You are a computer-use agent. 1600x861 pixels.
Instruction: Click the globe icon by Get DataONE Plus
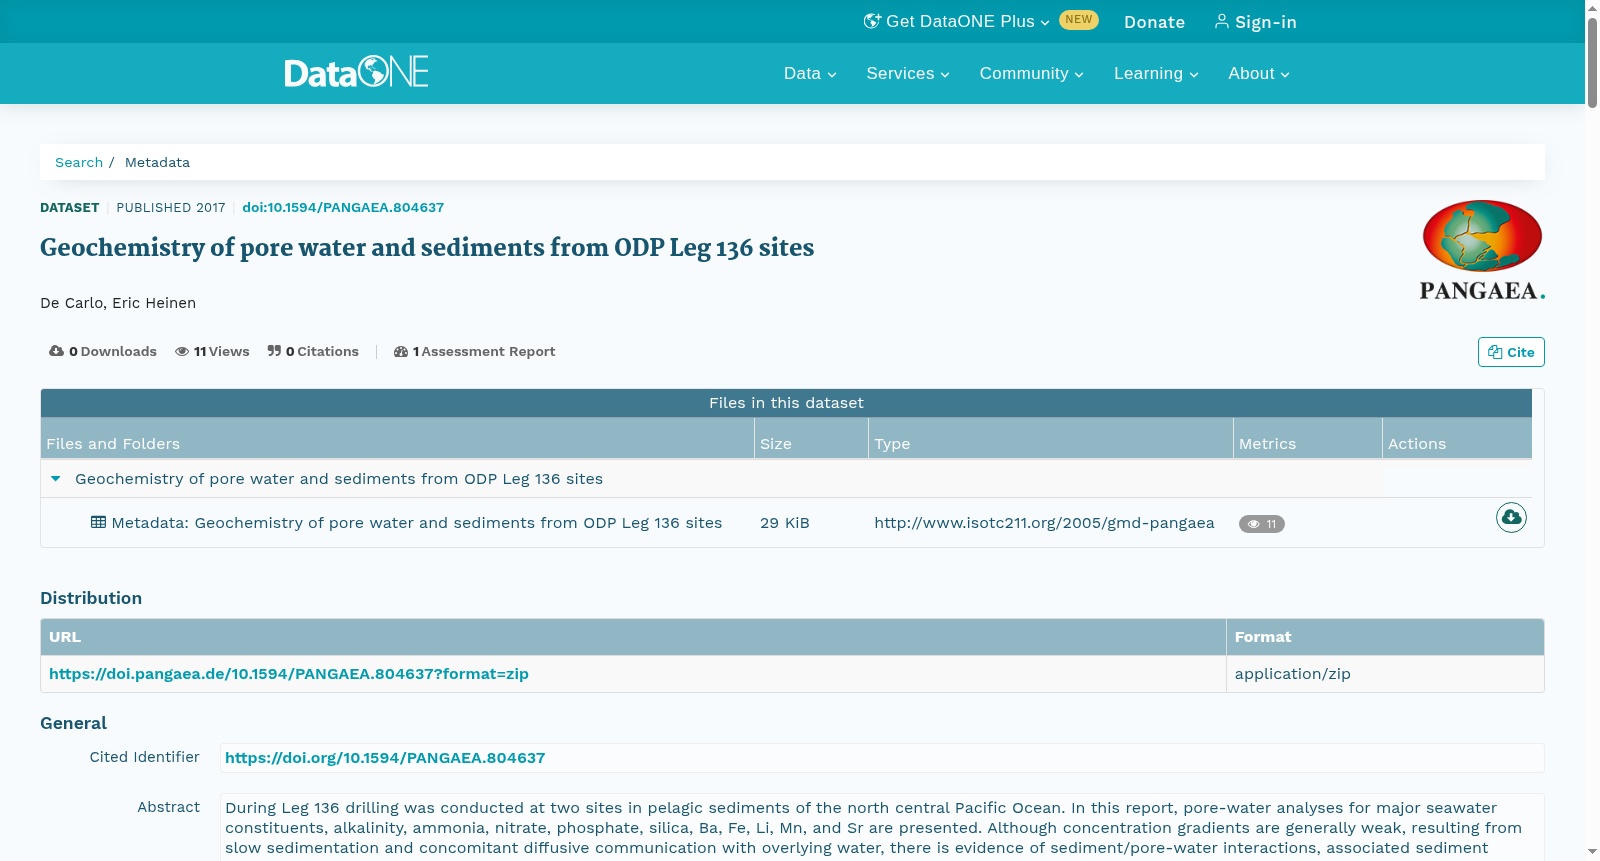pos(872,21)
